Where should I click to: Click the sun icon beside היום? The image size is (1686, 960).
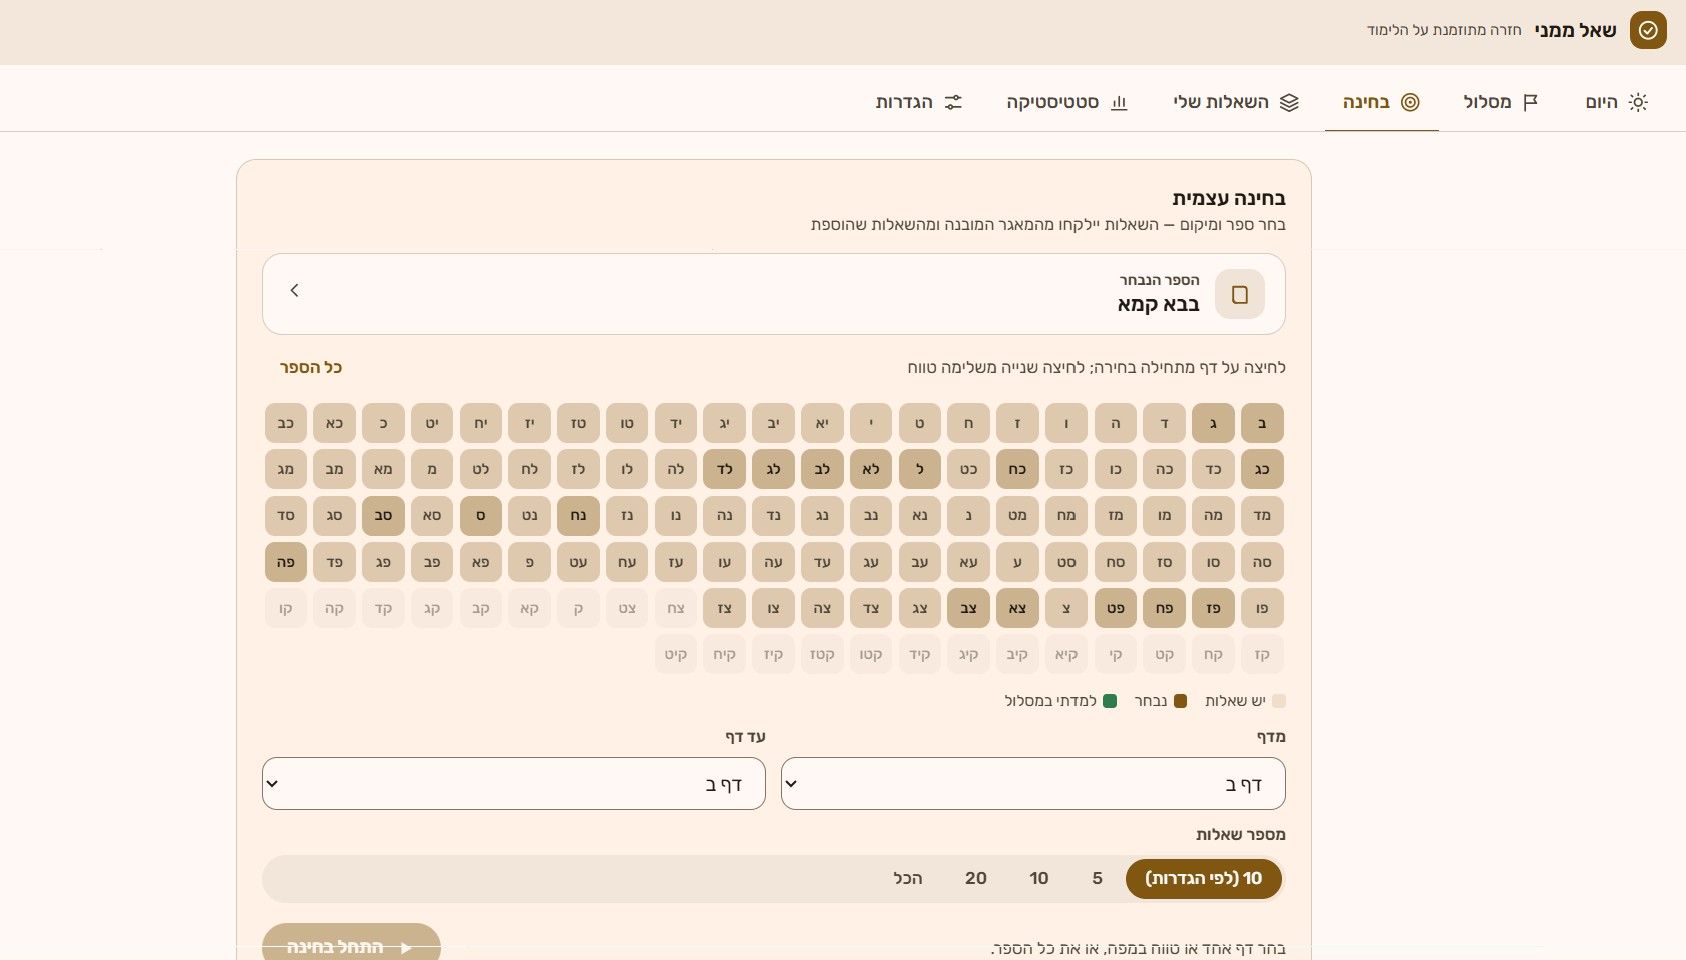[x=1638, y=102]
